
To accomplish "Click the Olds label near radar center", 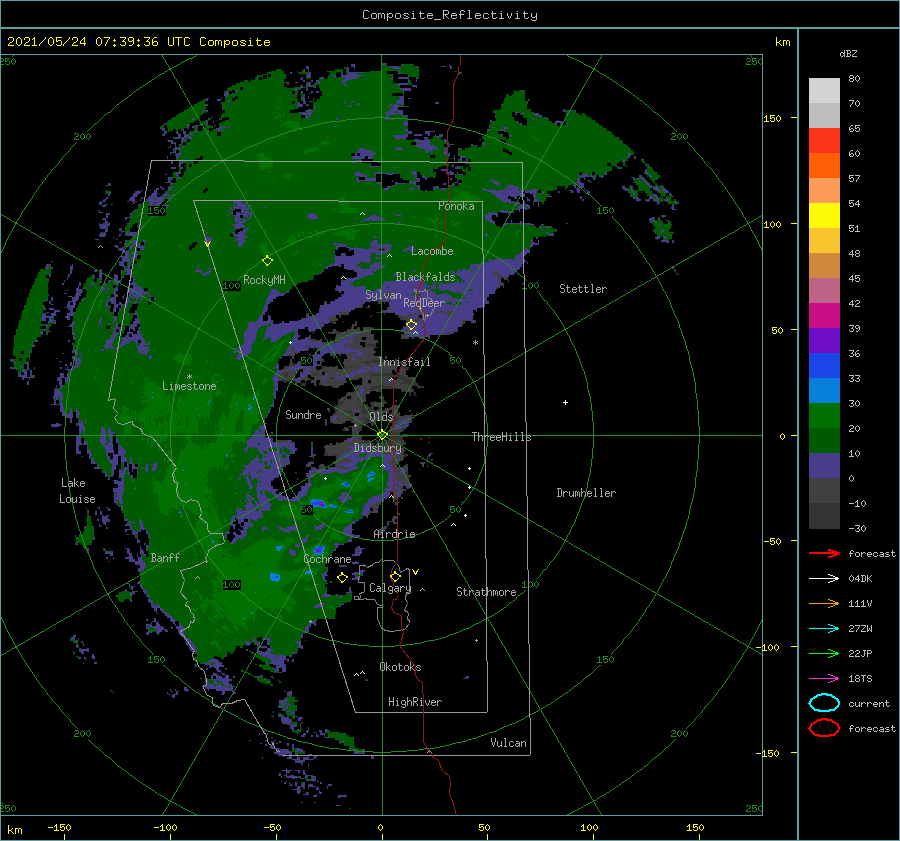I will 381,417.
